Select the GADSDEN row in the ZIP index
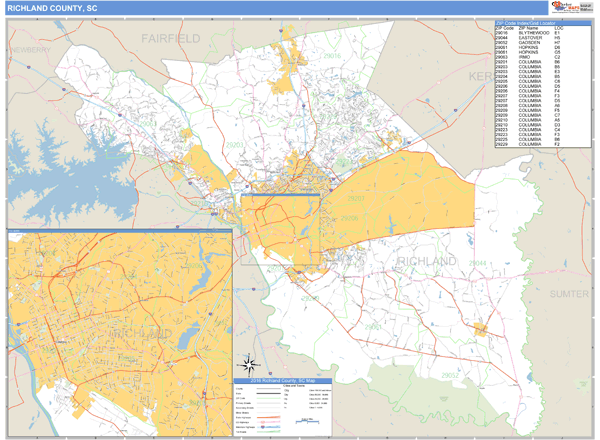The image size is (600, 440). click(x=543, y=42)
